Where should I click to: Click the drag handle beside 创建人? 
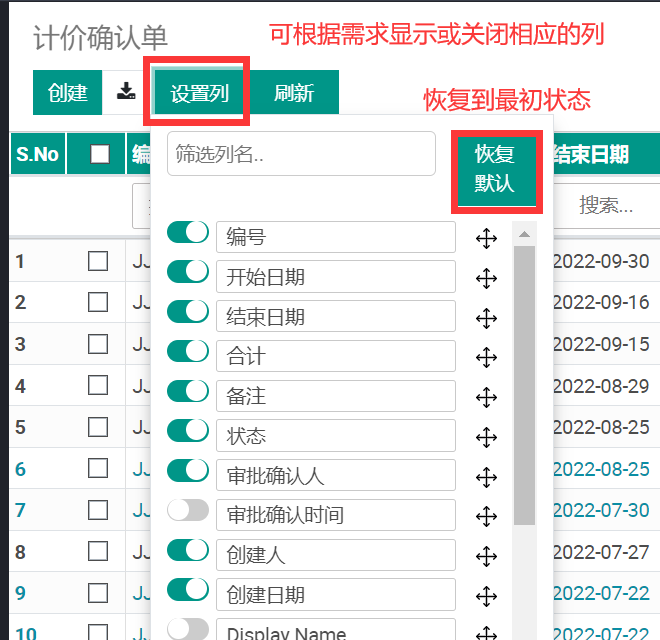[486, 555]
